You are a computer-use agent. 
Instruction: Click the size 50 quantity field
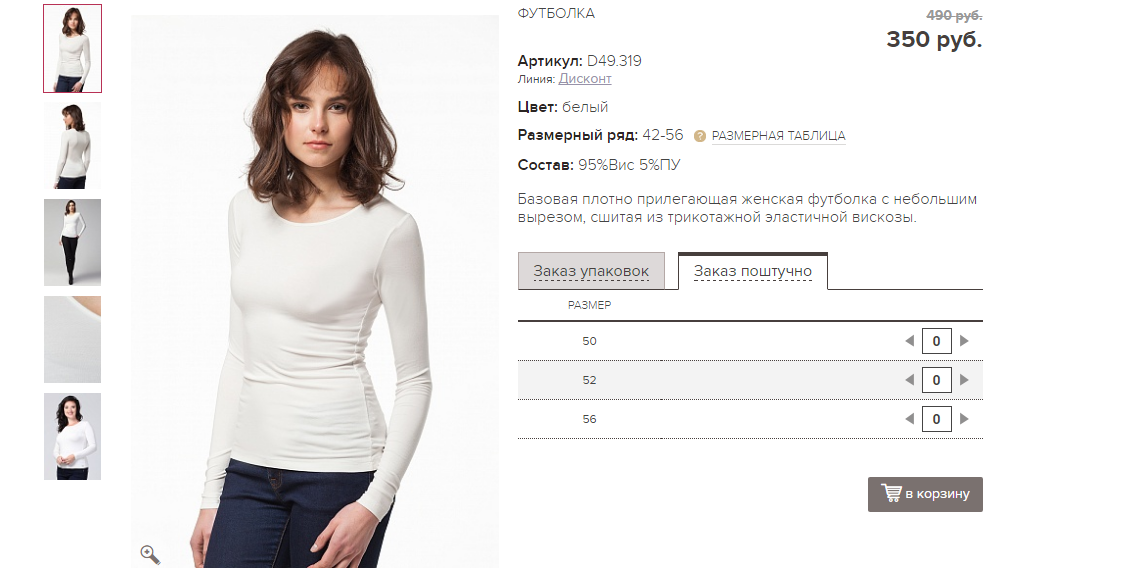coord(937,341)
